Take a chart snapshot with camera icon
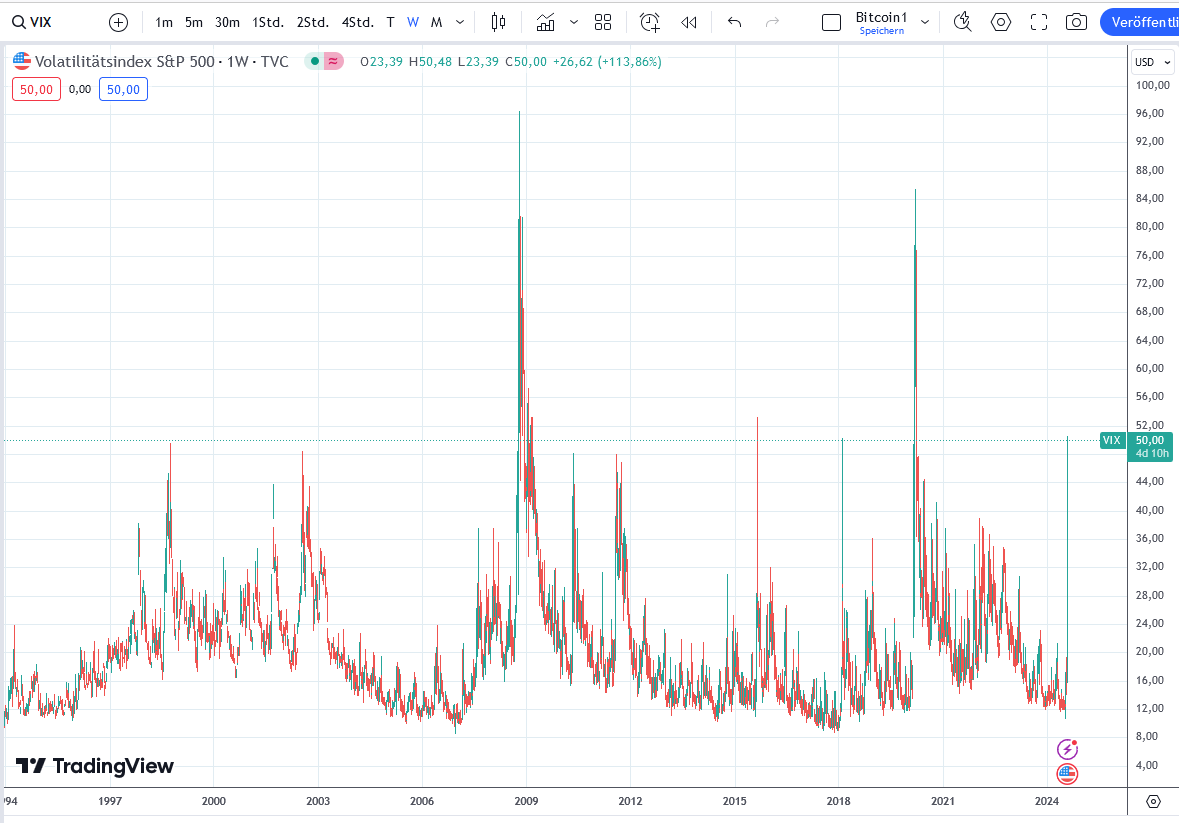This screenshot has width=1179, height=823. (x=1076, y=22)
